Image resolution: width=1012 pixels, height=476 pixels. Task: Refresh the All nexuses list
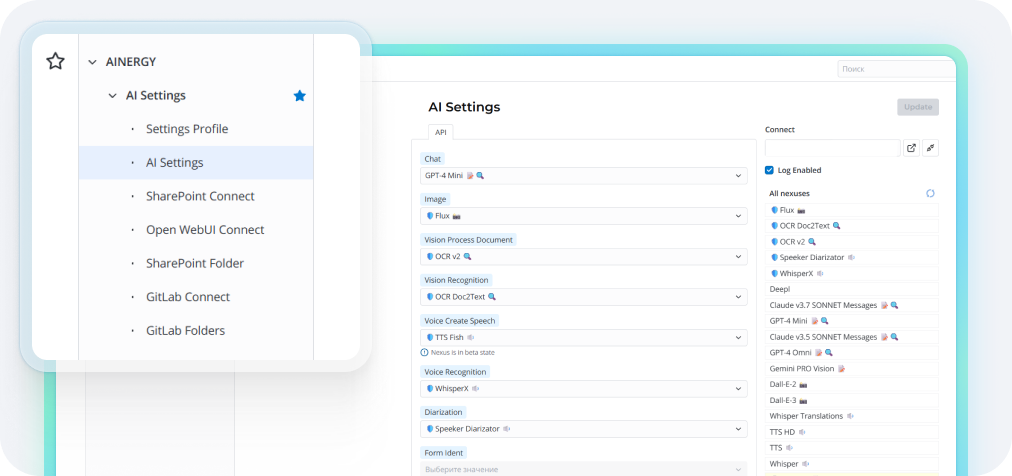930,193
